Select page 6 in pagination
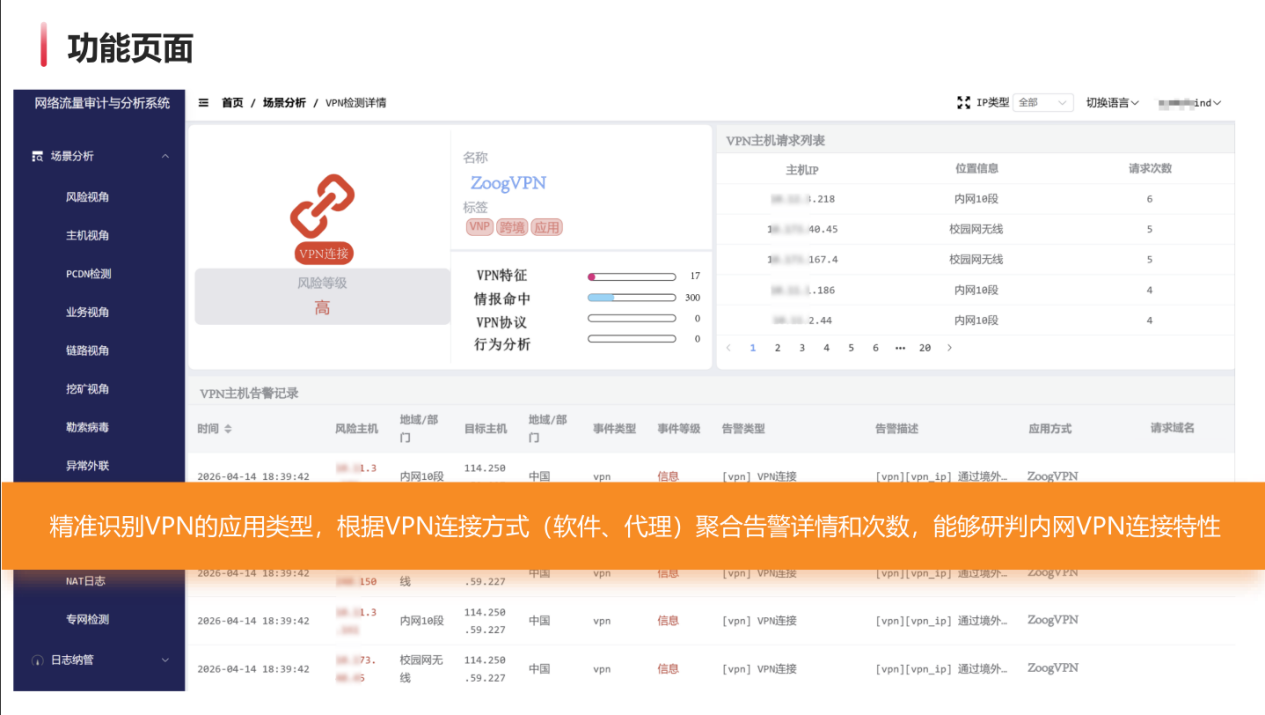The width and height of the screenshot is (1265, 715). (x=875, y=348)
